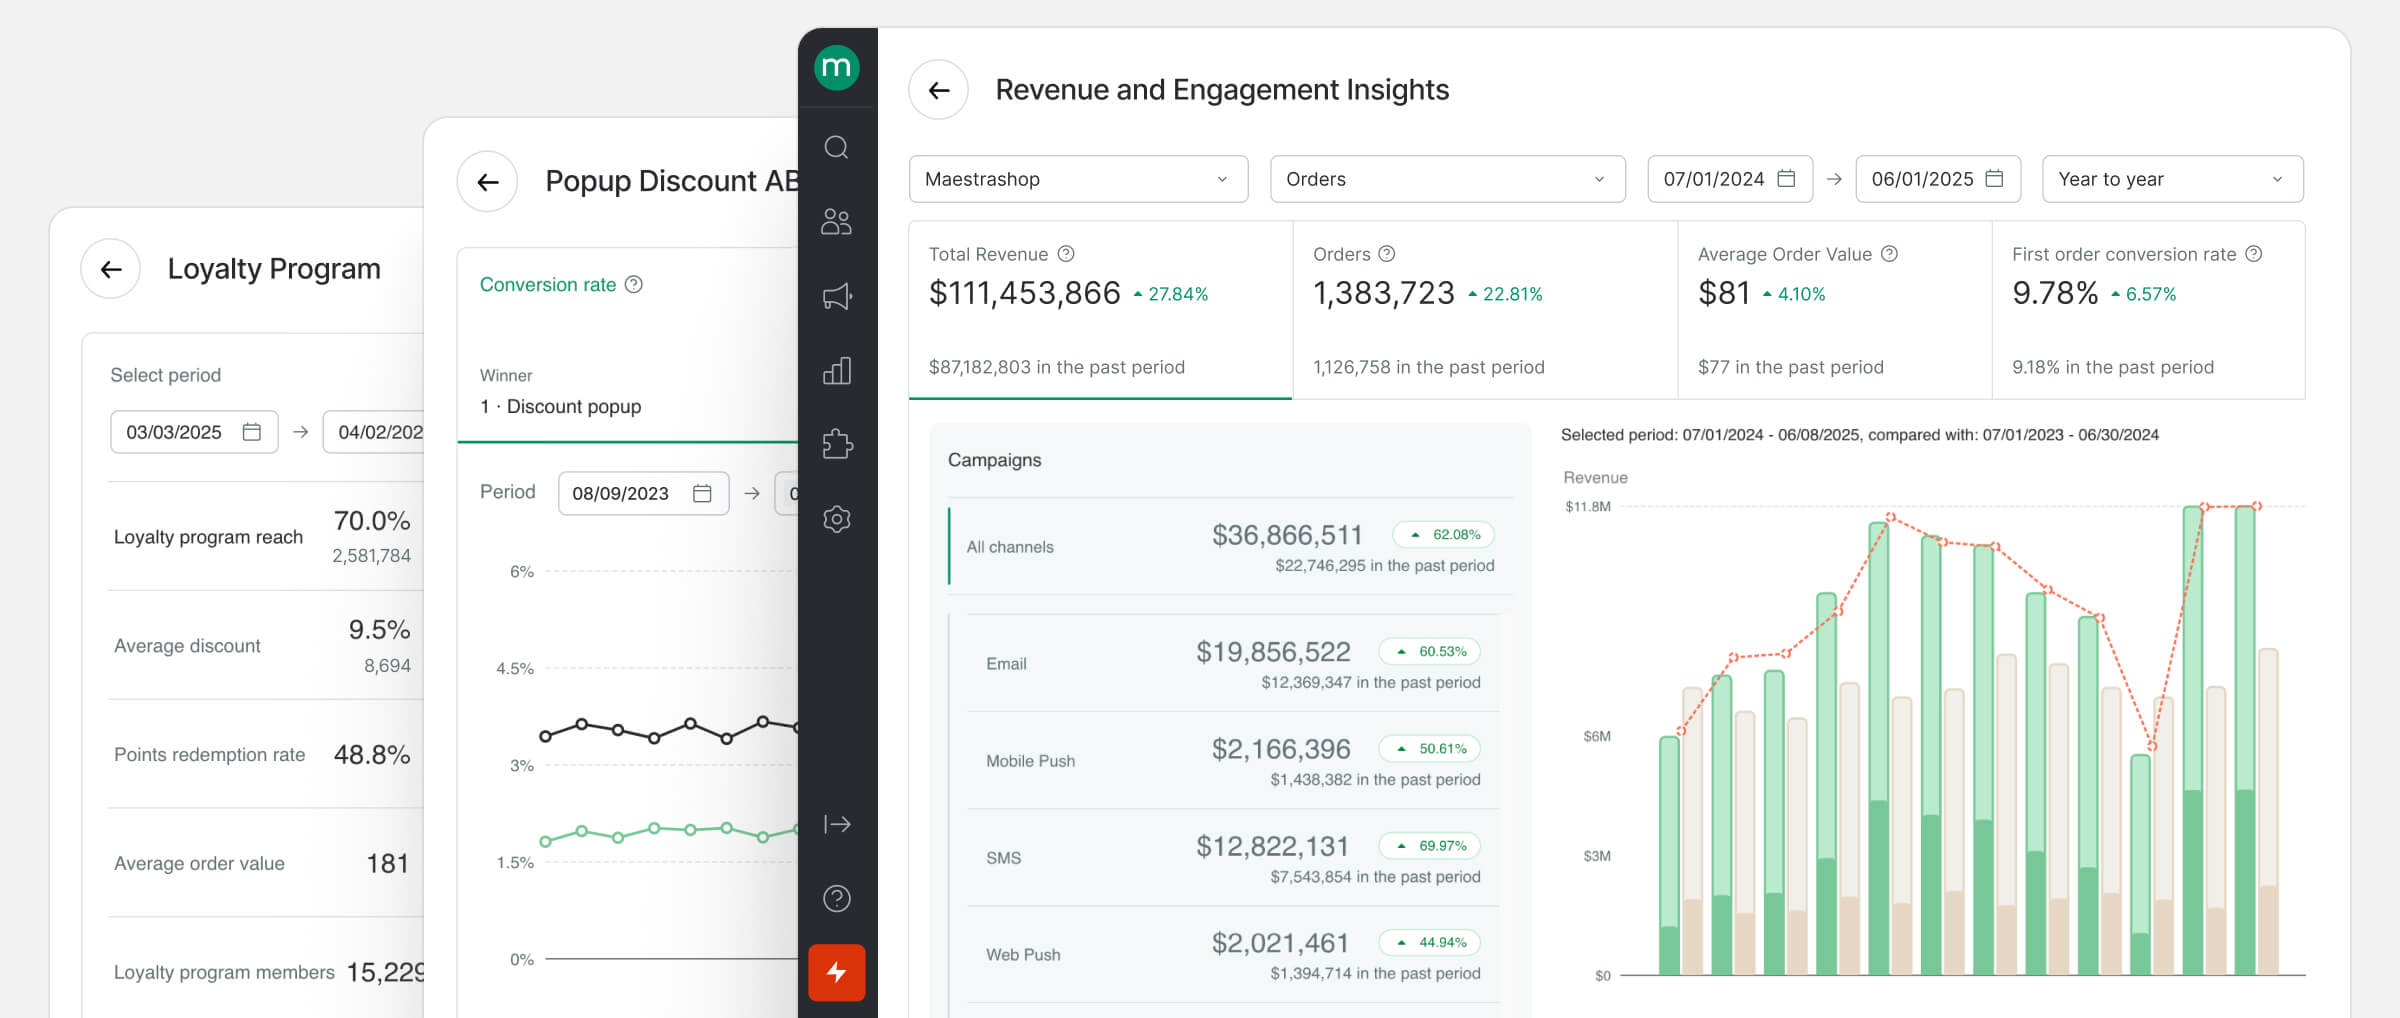The image size is (2400, 1018).
Task: Expand the Year to year comparison dropdown
Action: tap(2171, 179)
